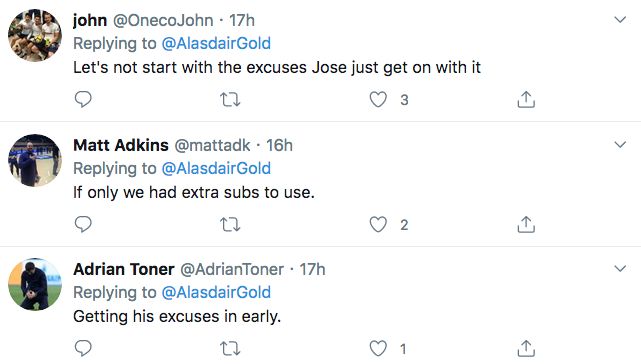
Task: Open @AlasdairGold link in Matt Adkins' reply
Action: [216, 168]
